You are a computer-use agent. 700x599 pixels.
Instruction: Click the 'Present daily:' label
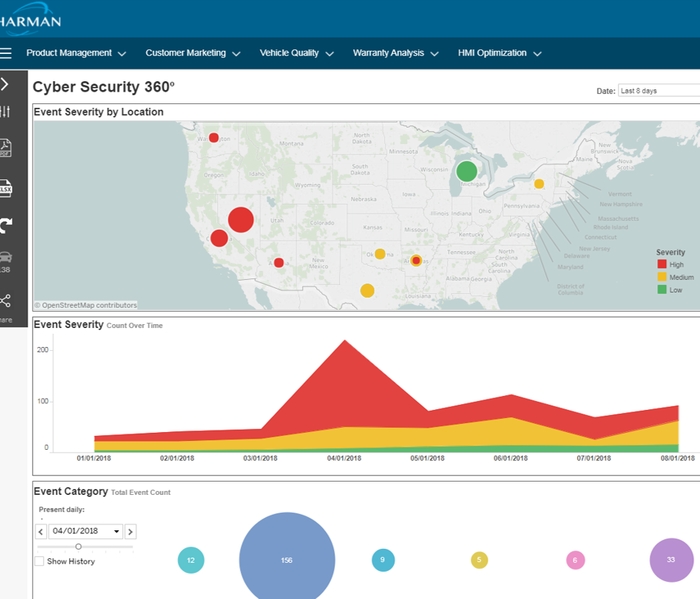[x=62, y=509]
